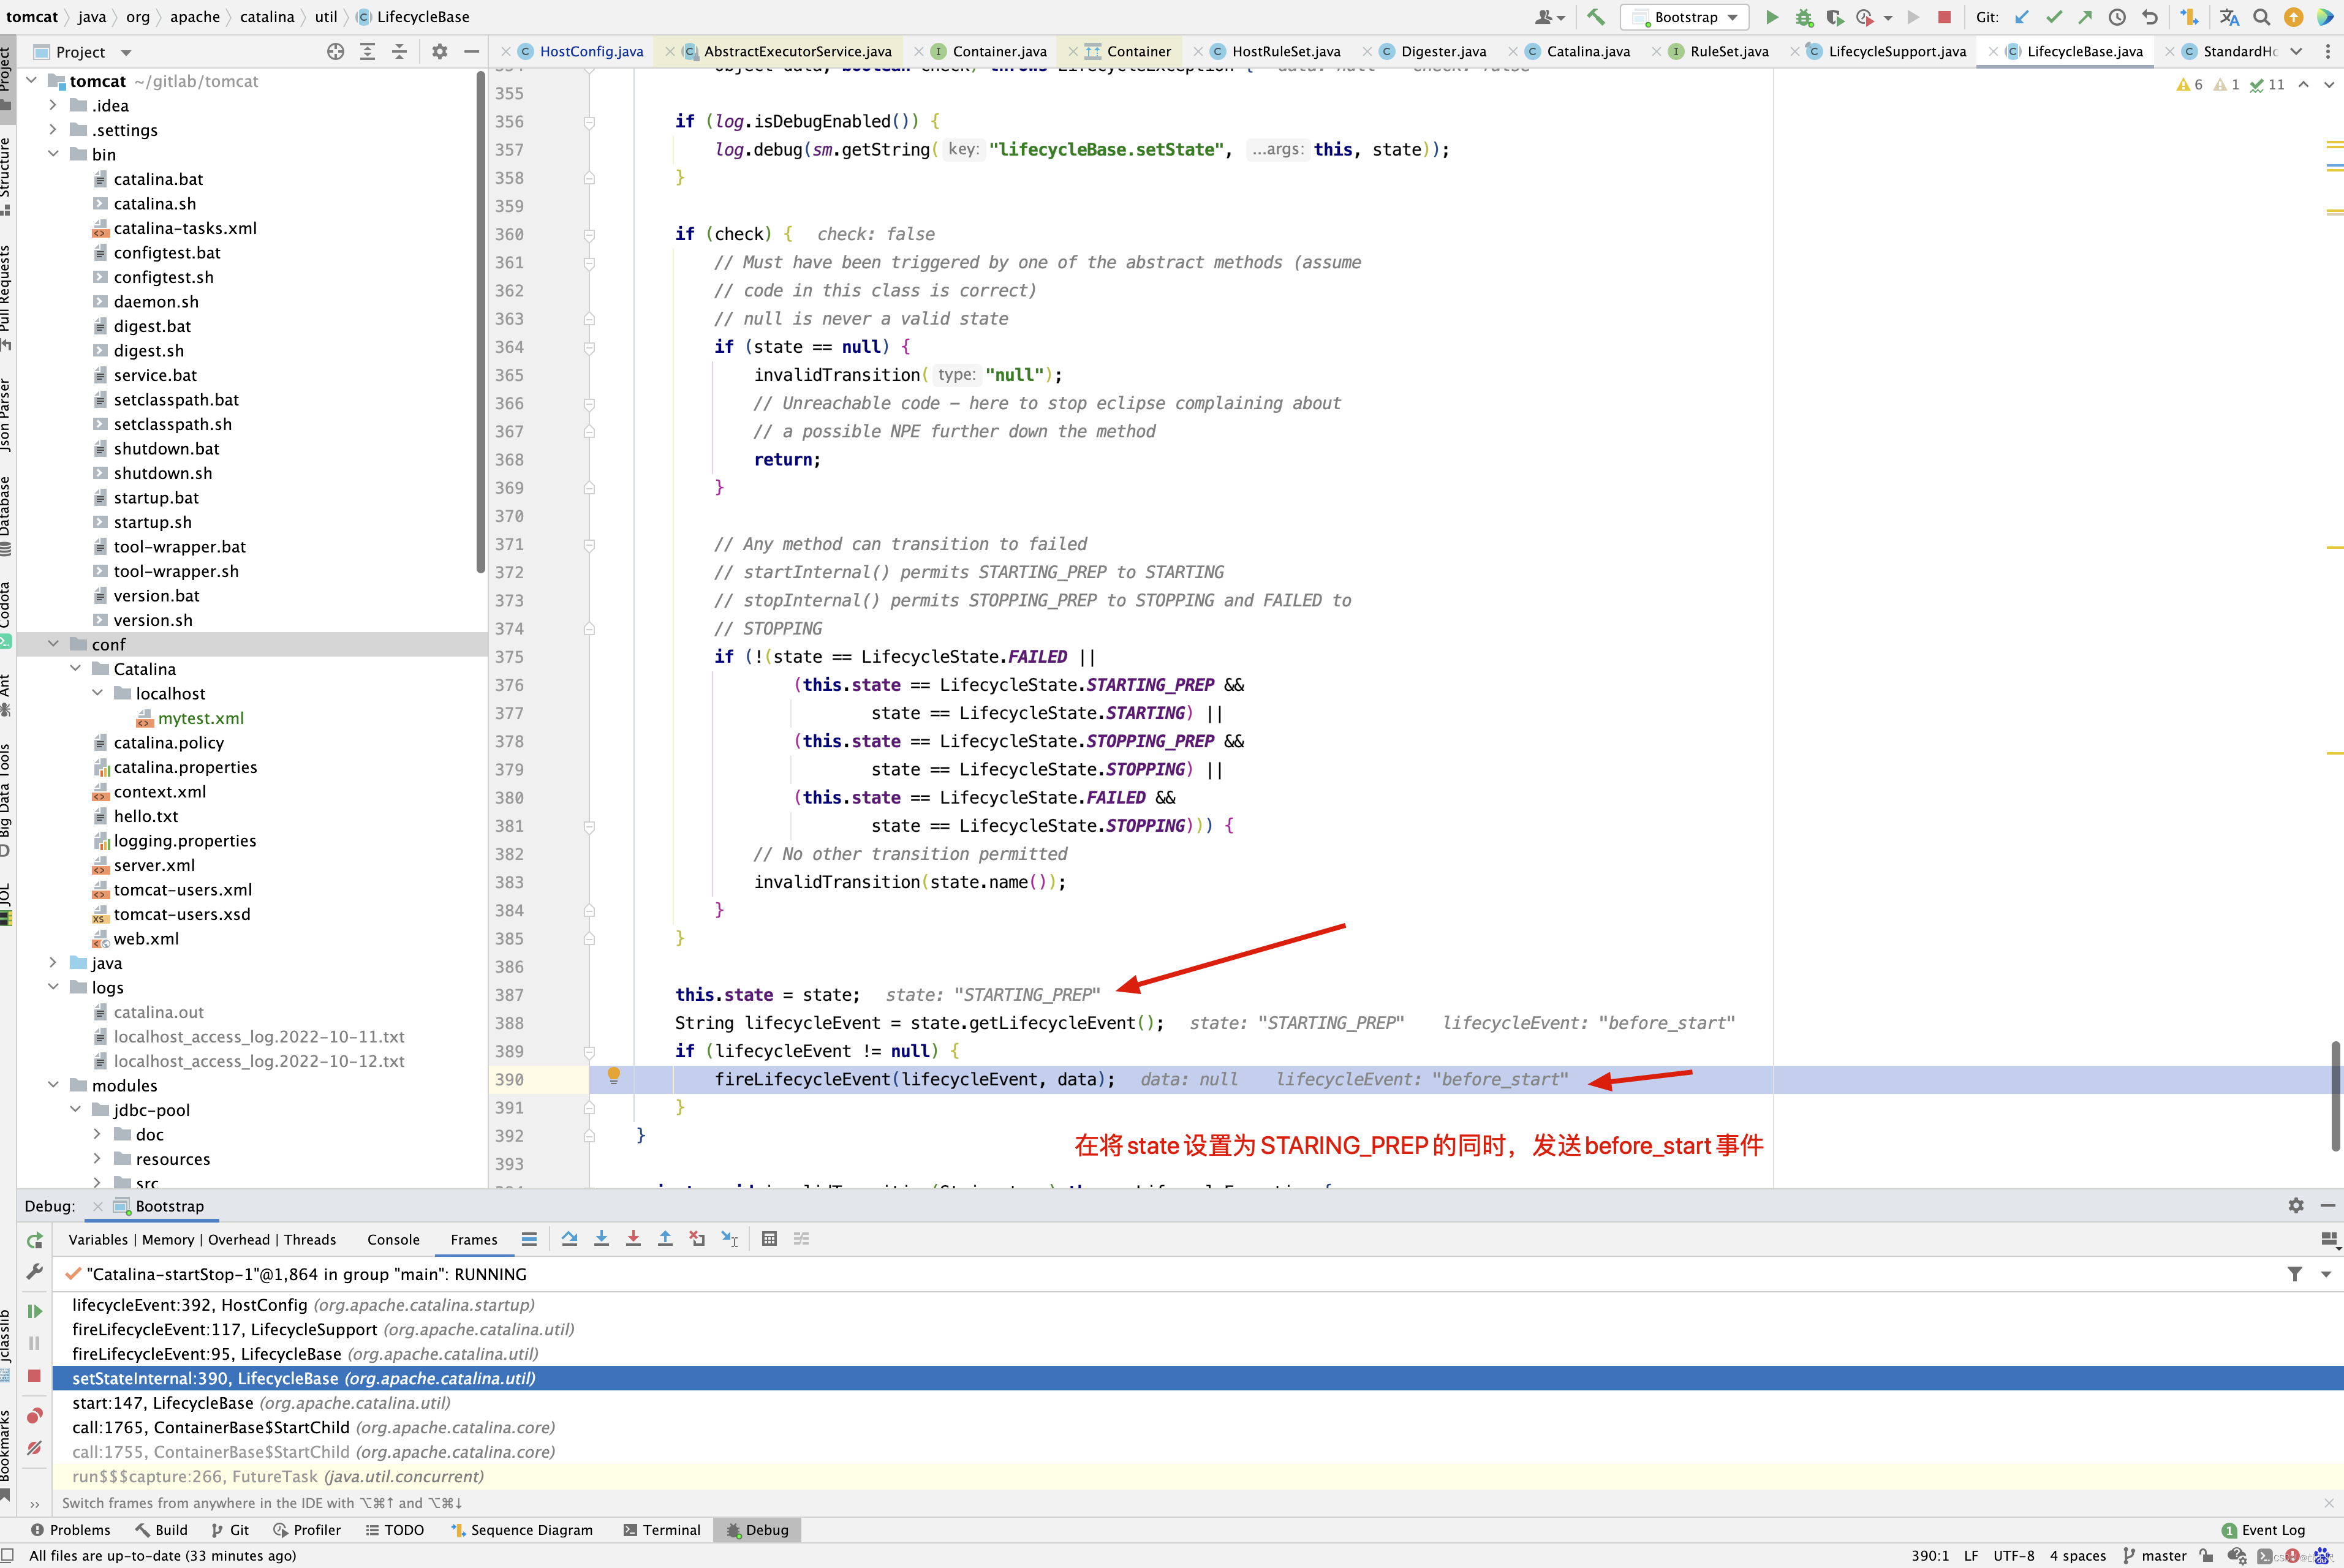This screenshot has height=1568, width=2344.
Task: Open Search Everywhere magnifier icon
Action: (x=2261, y=17)
